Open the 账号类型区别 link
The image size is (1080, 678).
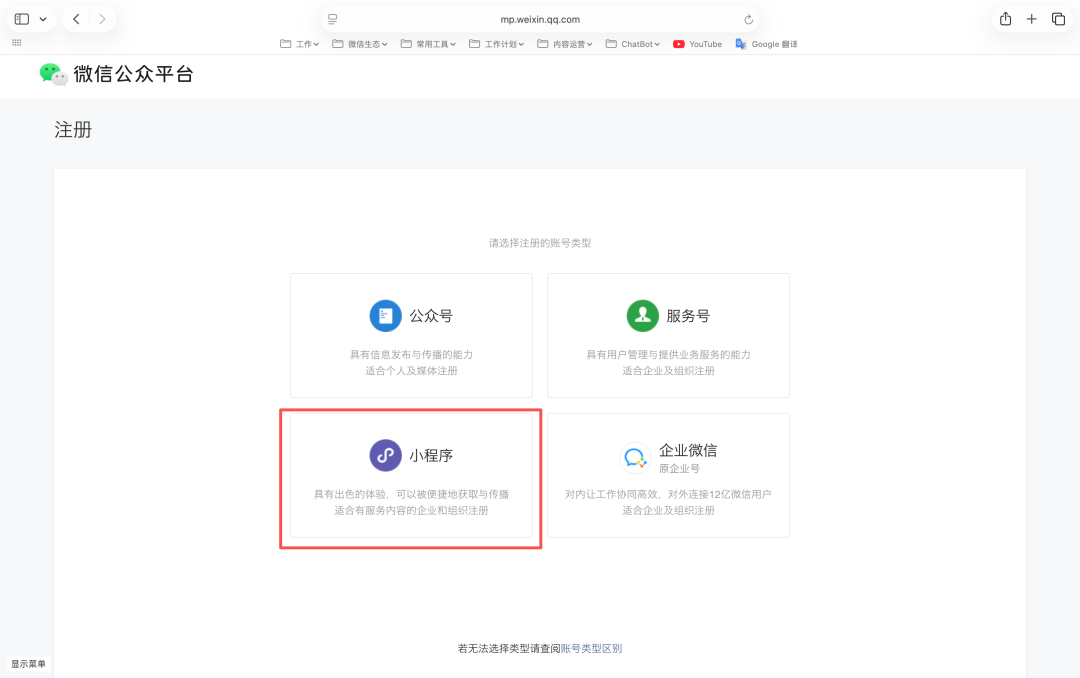coord(590,647)
